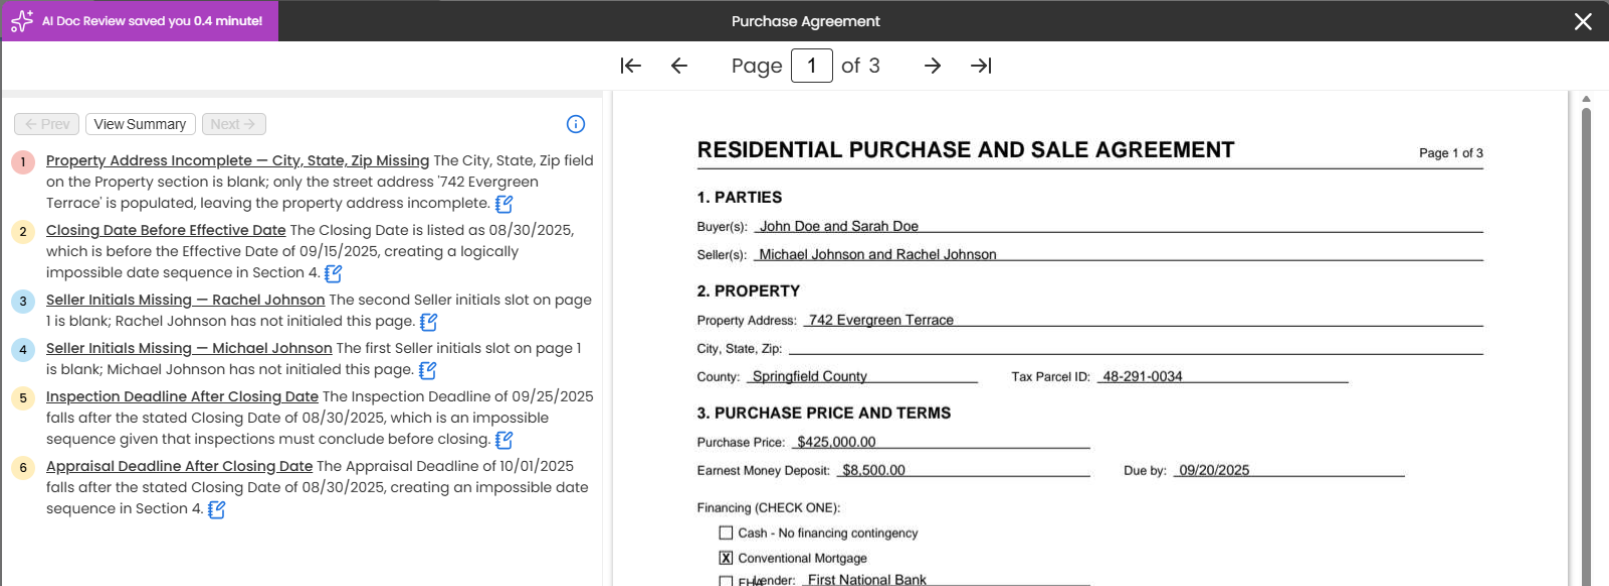Edit note for Property Address Incomplete issue
1609x586 pixels.
(504, 204)
